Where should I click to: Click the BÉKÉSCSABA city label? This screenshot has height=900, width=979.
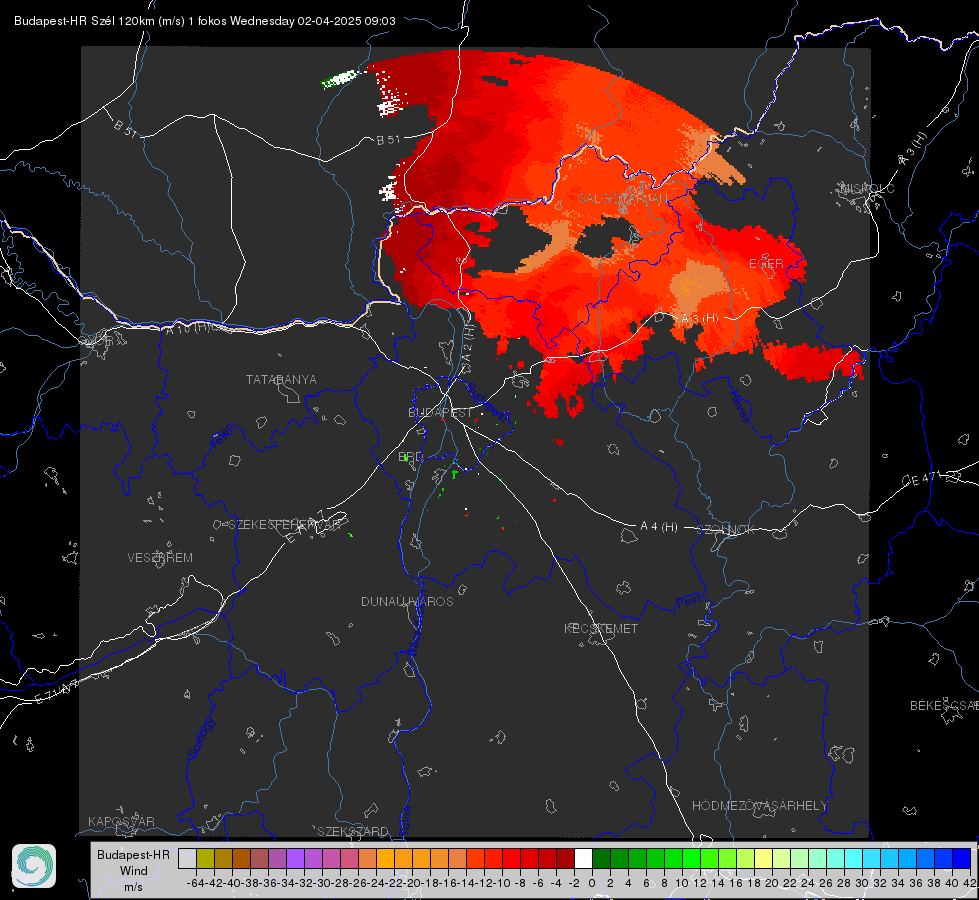coord(944,706)
